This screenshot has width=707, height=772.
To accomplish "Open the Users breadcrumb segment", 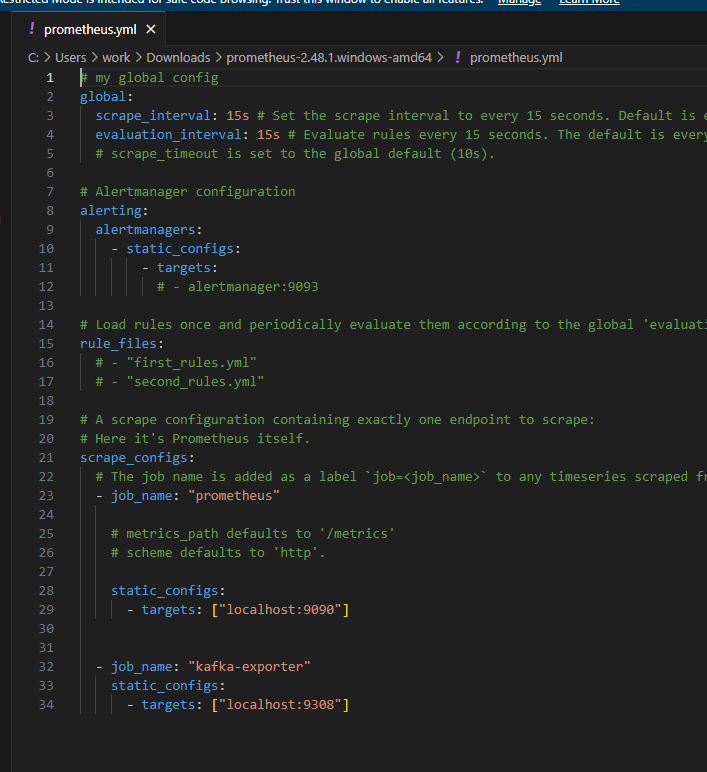I will [70, 58].
